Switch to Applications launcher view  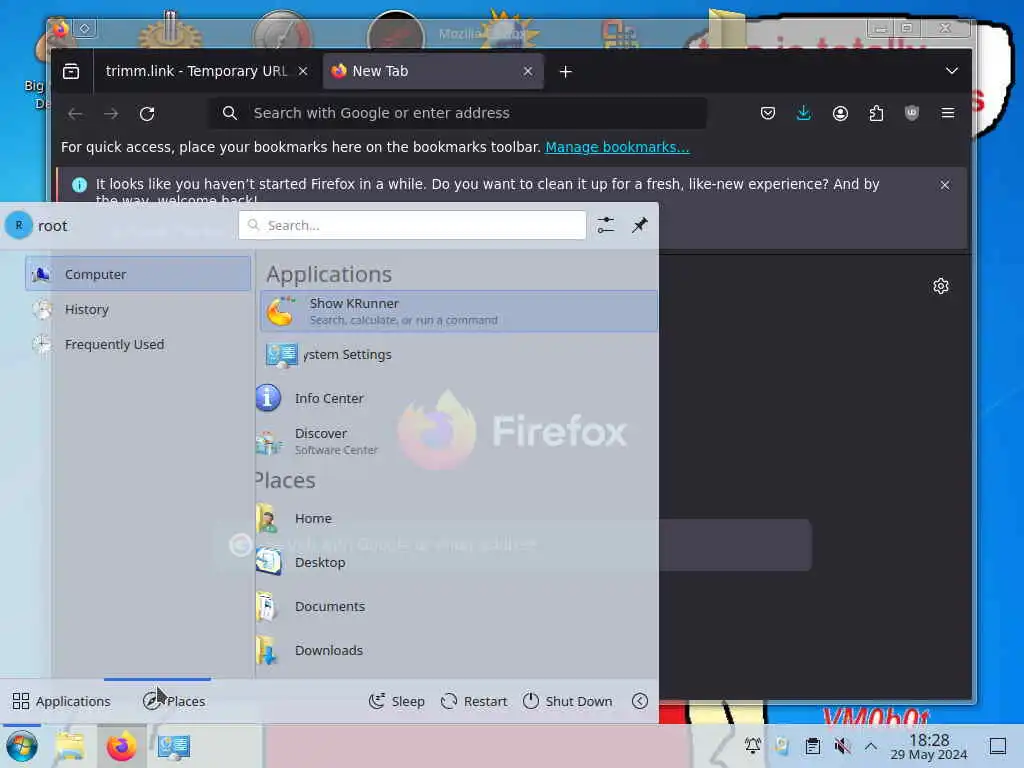pos(62,701)
